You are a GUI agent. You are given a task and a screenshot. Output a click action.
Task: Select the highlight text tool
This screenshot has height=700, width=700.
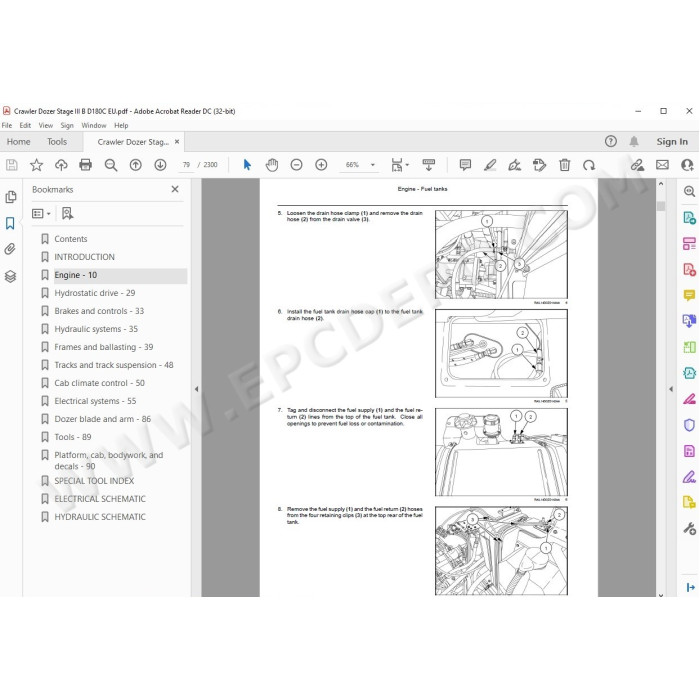coord(490,165)
